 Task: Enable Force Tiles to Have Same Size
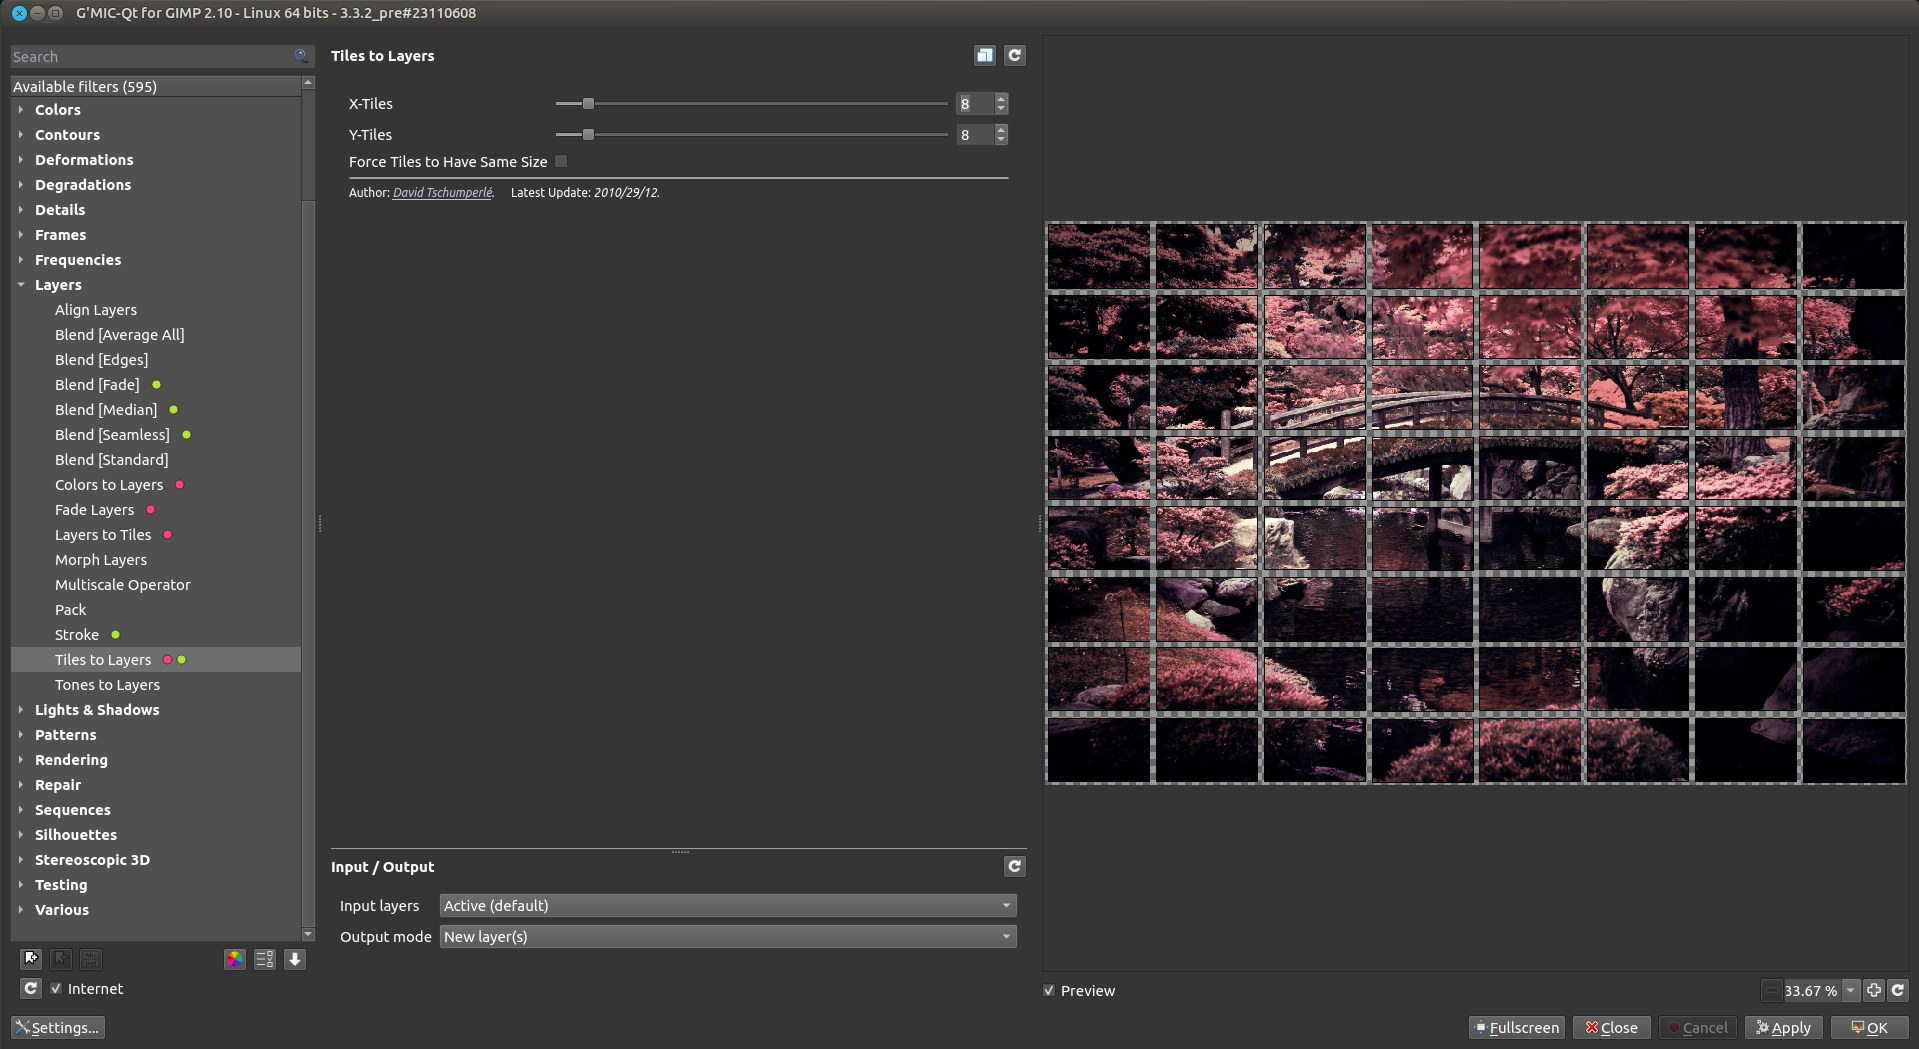tap(561, 161)
